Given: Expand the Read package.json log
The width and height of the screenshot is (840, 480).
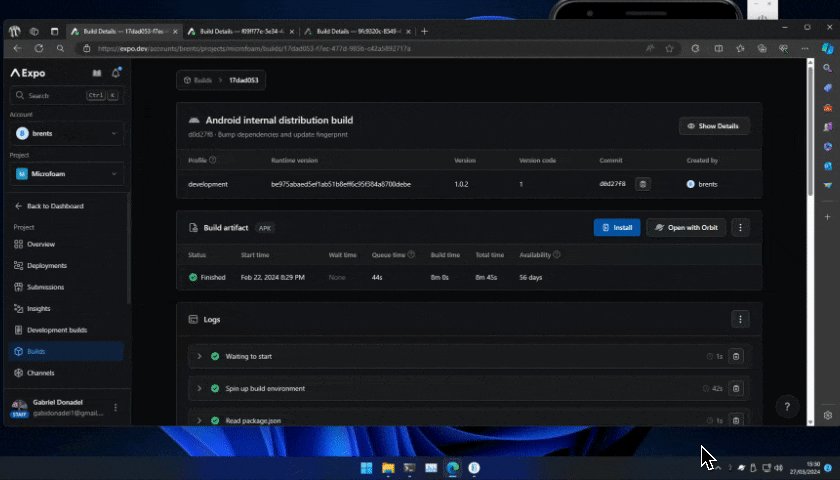Looking at the screenshot, I should tap(199, 421).
